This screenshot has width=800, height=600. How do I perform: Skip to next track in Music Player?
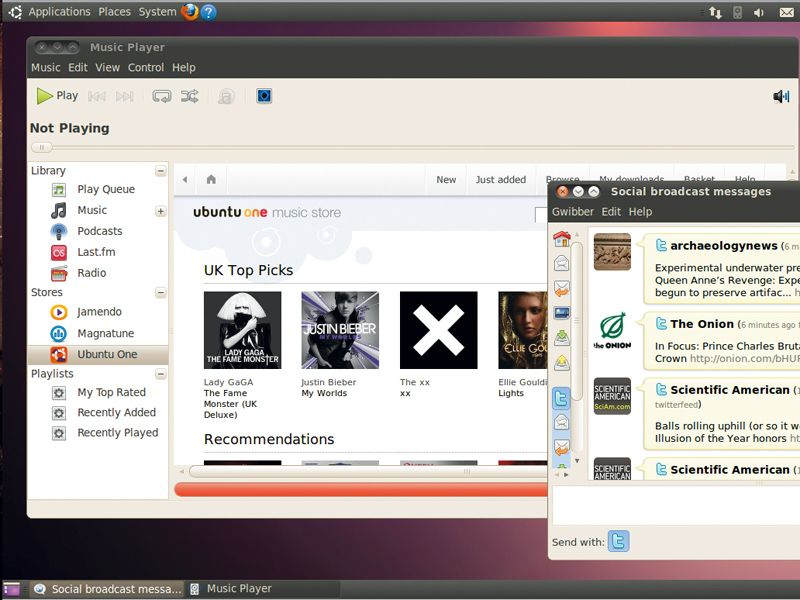(x=124, y=96)
